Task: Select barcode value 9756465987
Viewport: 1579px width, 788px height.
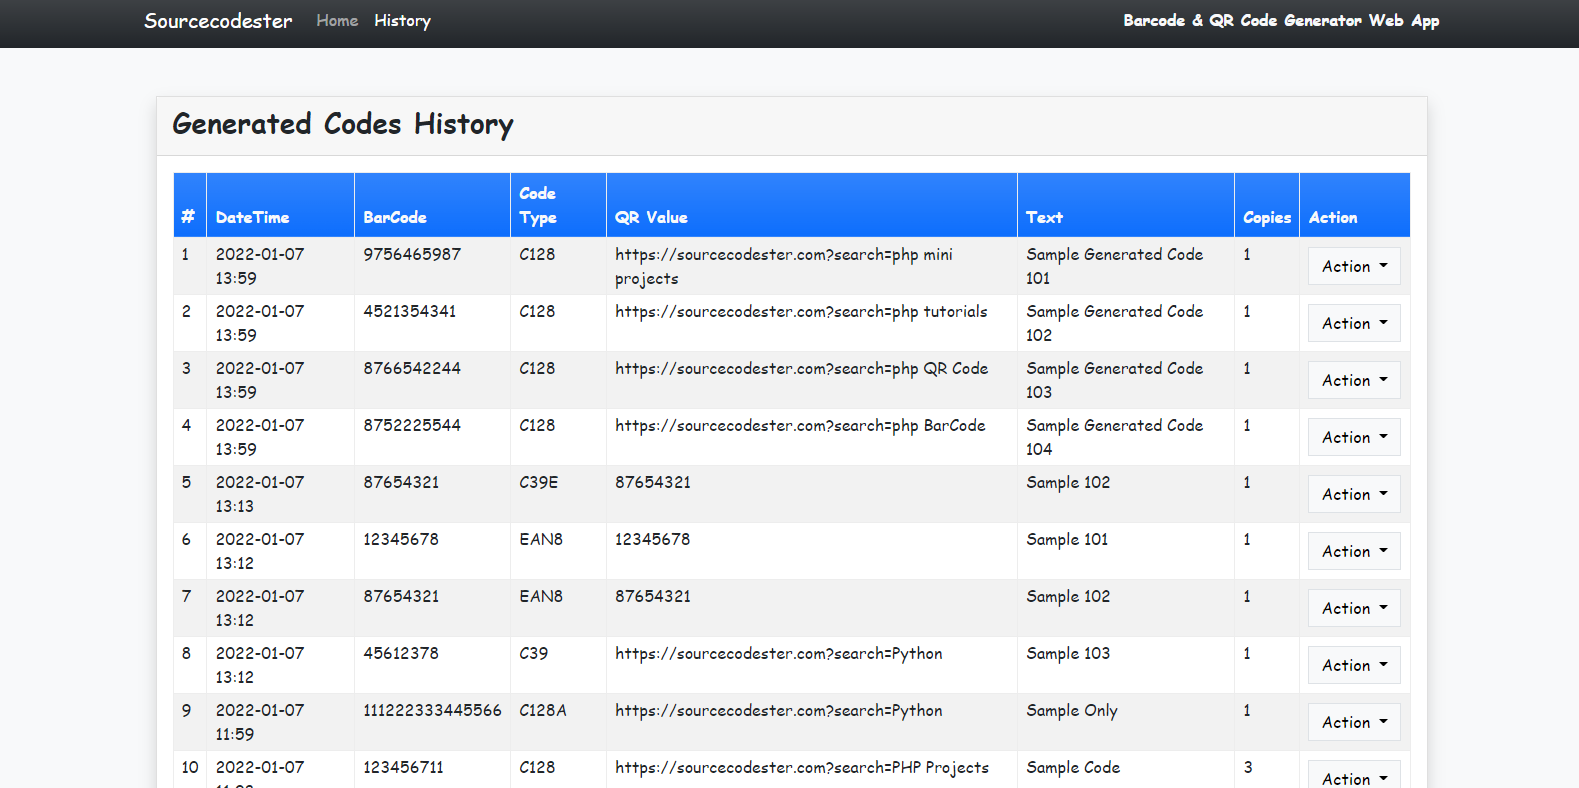Action: pyautogui.click(x=412, y=255)
